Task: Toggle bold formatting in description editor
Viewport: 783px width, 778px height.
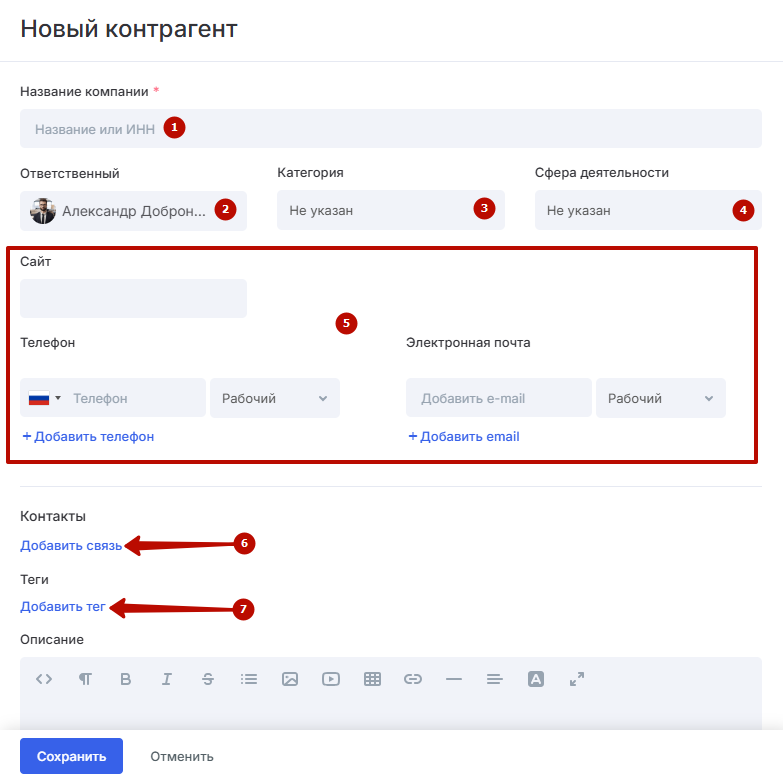Action: 126,679
